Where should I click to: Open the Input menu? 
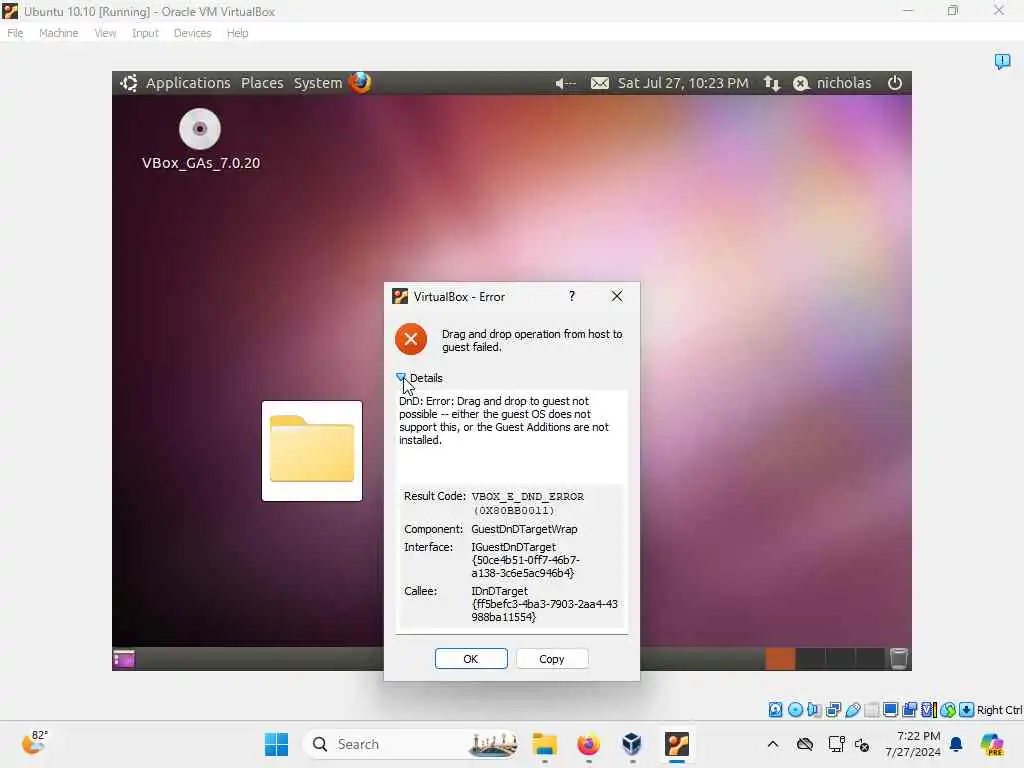pyautogui.click(x=145, y=33)
